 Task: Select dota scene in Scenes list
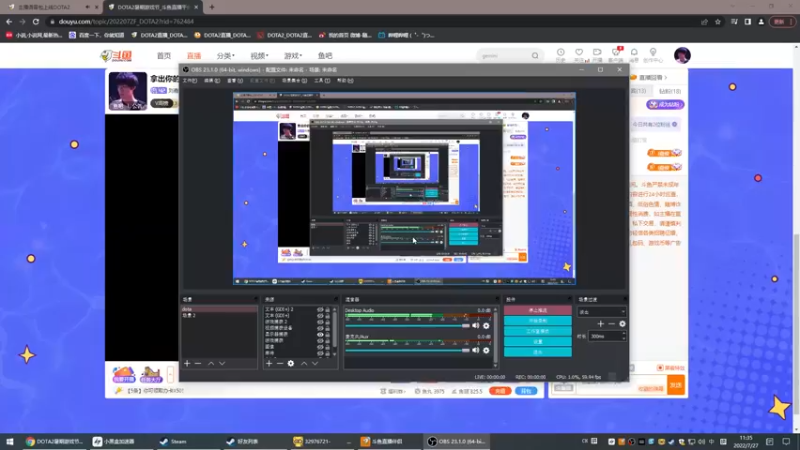coord(219,309)
